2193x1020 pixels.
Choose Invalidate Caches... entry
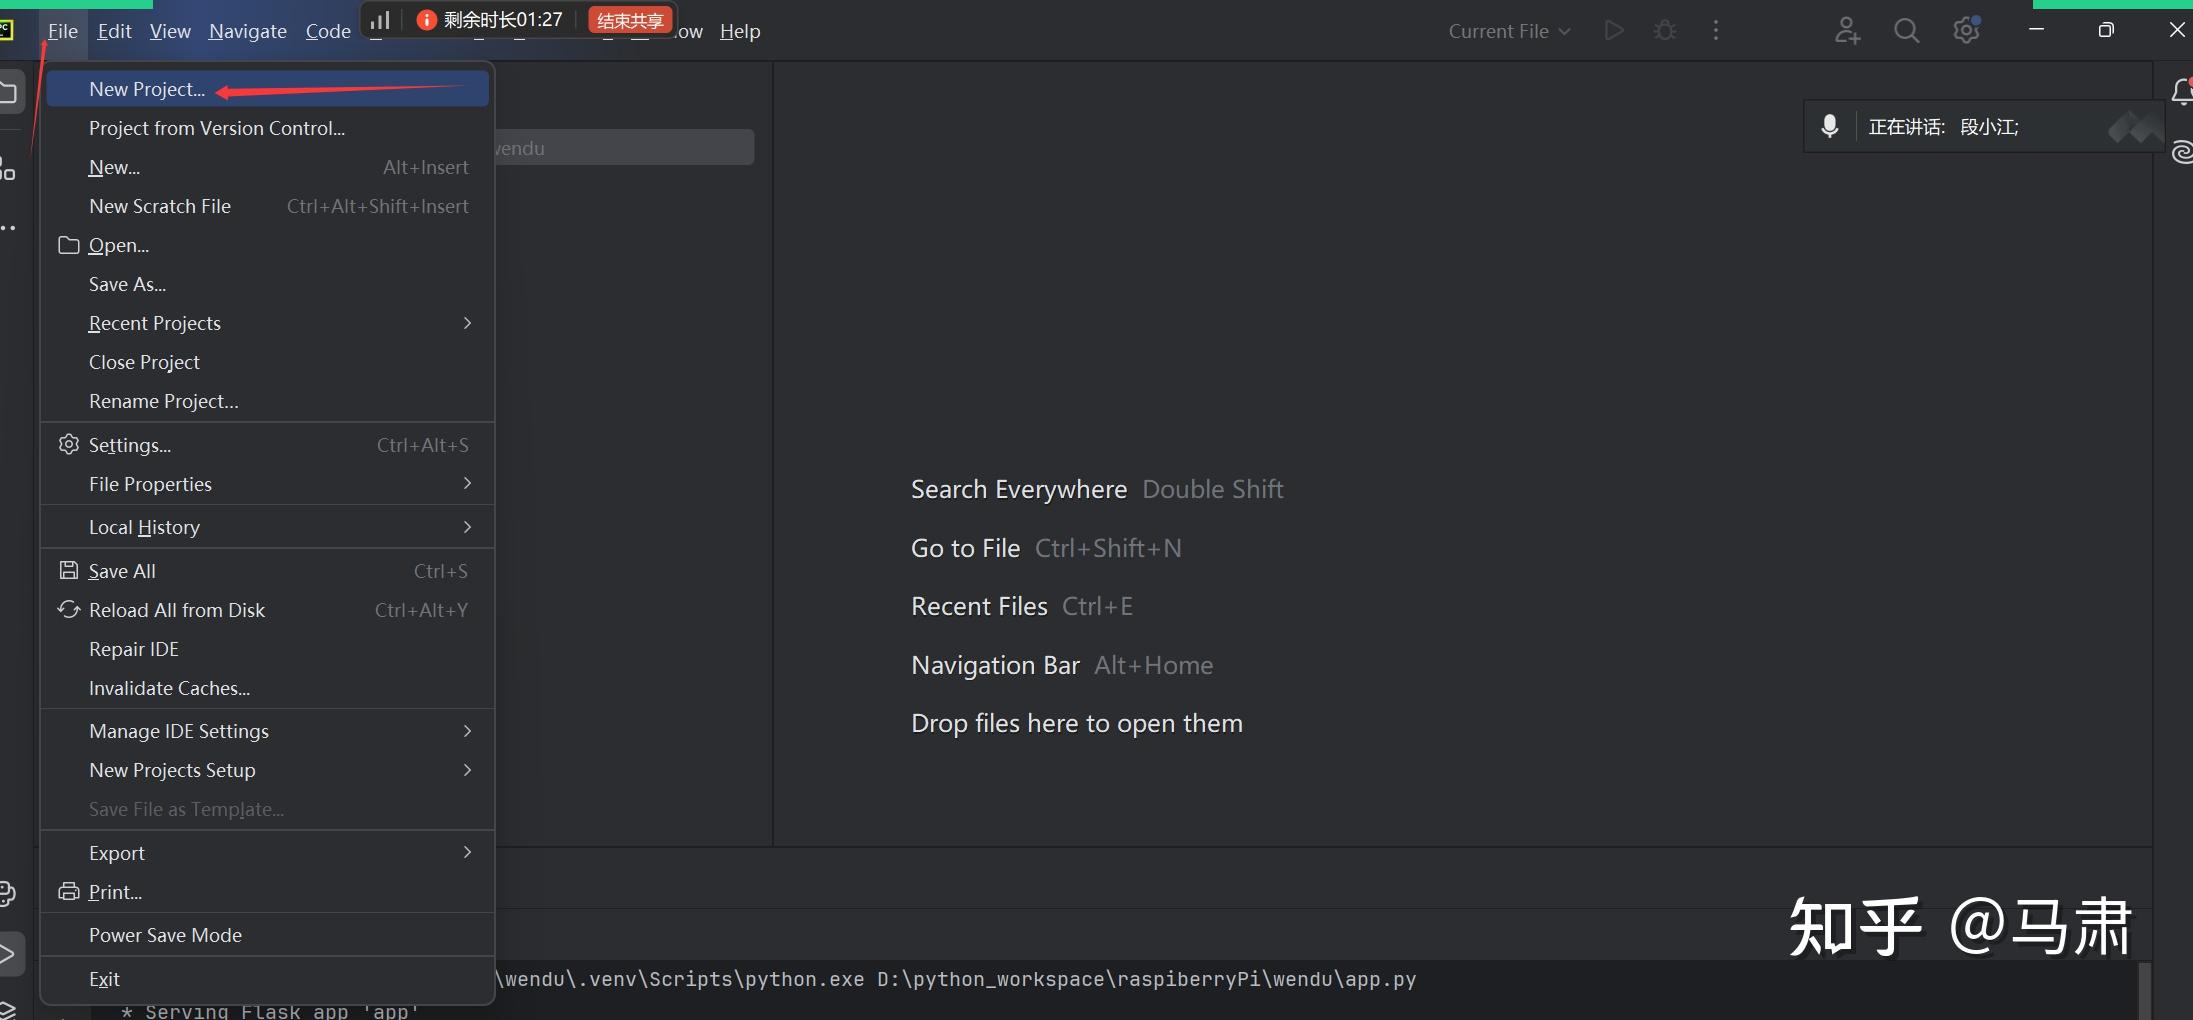169,688
